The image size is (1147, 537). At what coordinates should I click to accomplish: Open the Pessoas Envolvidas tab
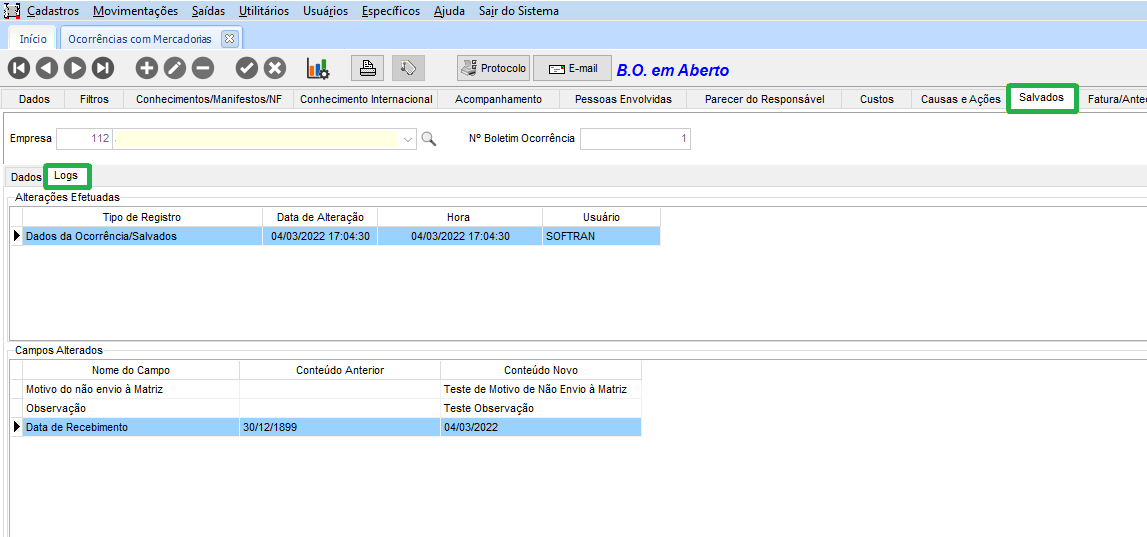point(623,99)
